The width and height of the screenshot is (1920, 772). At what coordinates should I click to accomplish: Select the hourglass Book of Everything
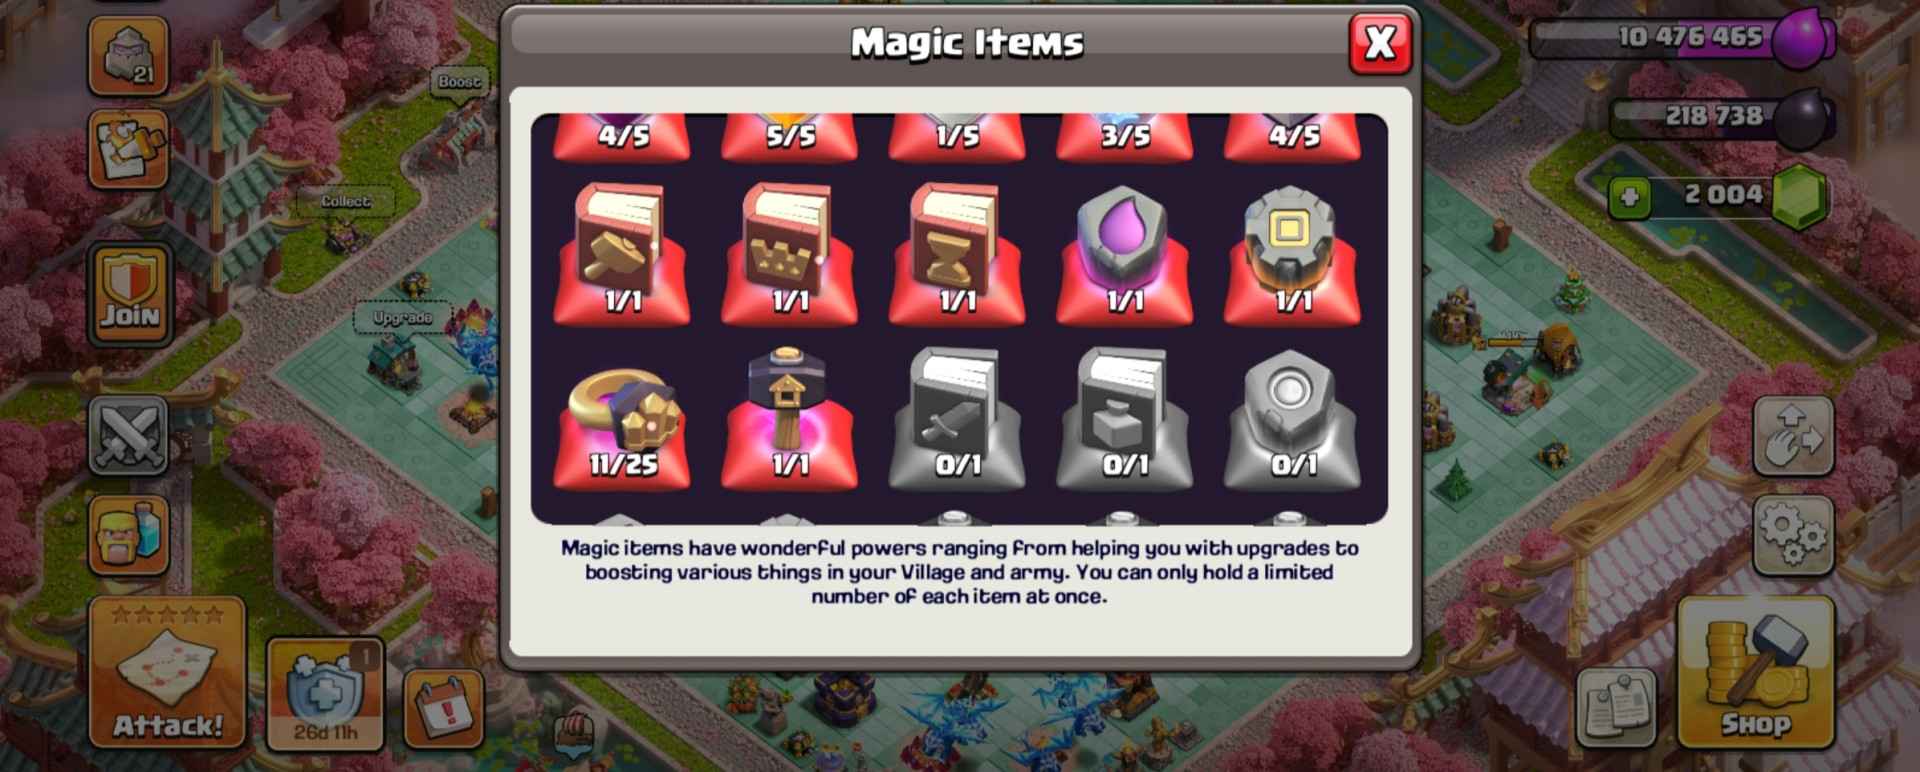click(957, 252)
